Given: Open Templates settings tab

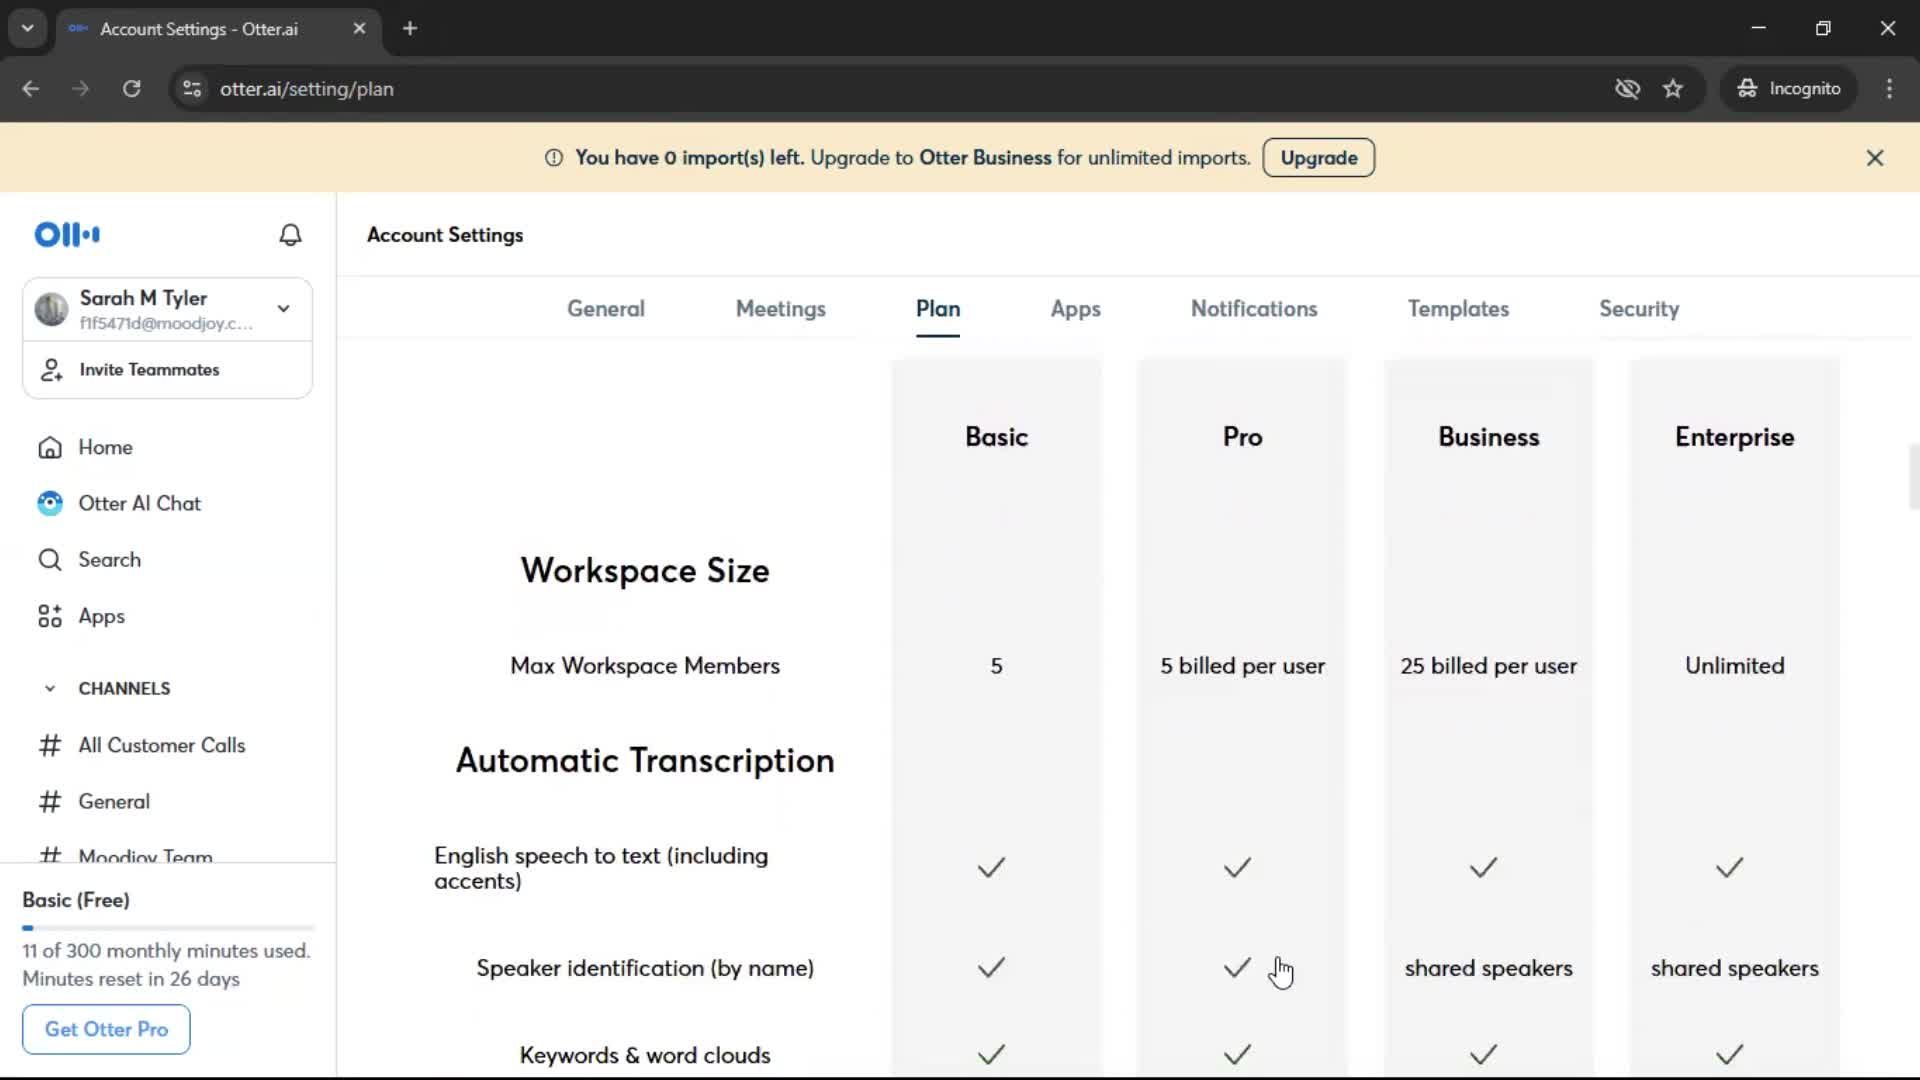Looking at the screenshot, I should (x=1458, y=309).
